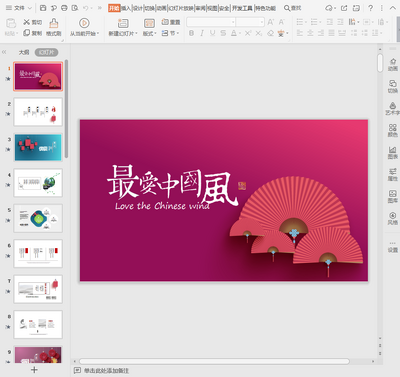
Task: Open the Section (节) dropdown
Action: pyautogui.click(x=171, y=33)
